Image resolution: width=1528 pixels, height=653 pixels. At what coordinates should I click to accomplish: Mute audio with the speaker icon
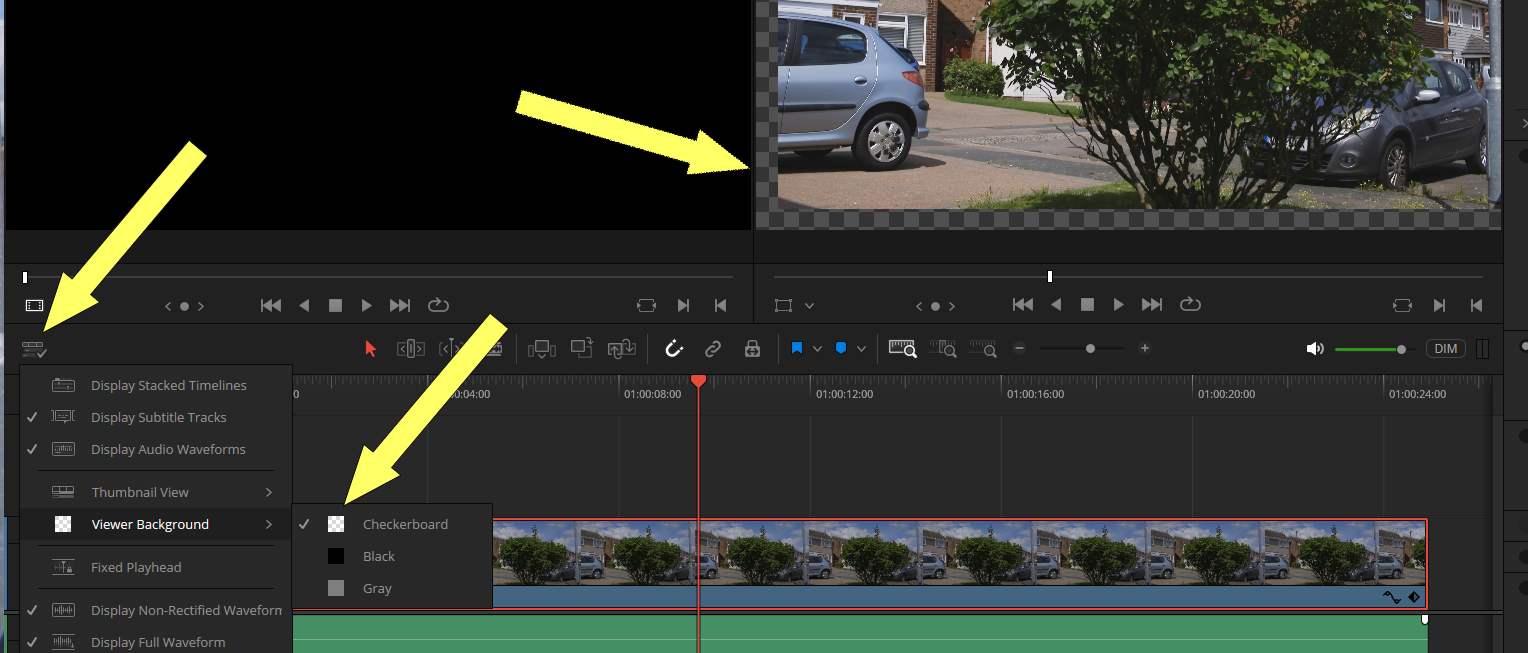(x=1315, y=349)
